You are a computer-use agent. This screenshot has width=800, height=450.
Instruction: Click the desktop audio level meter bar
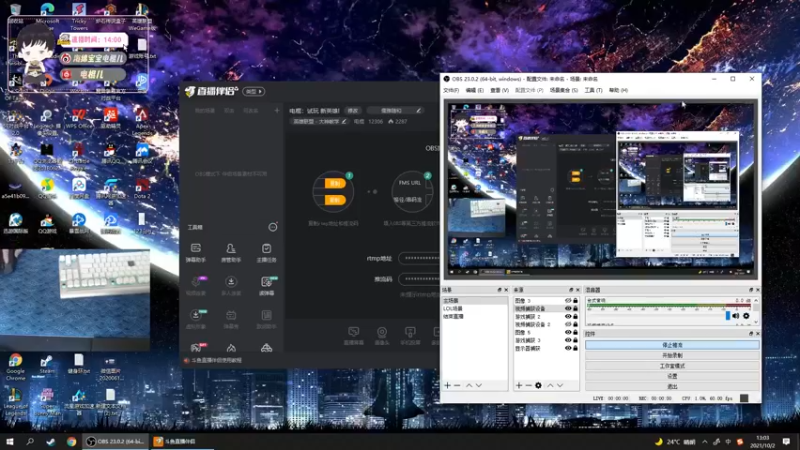tap(669, 306)
